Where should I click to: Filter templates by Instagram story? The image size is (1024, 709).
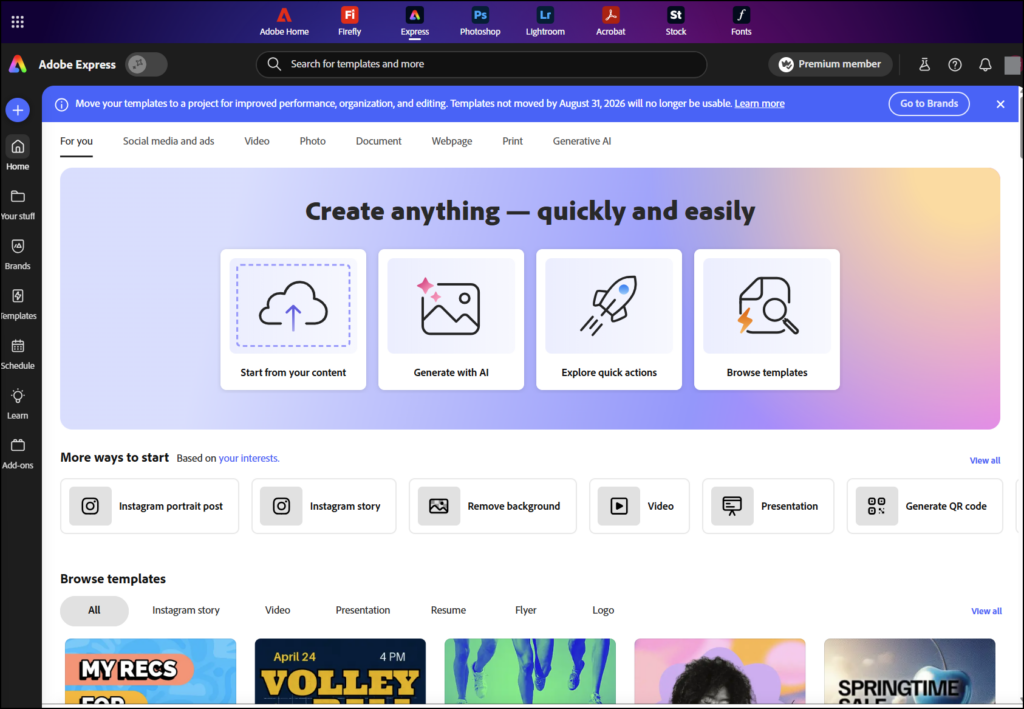(186, 610)
